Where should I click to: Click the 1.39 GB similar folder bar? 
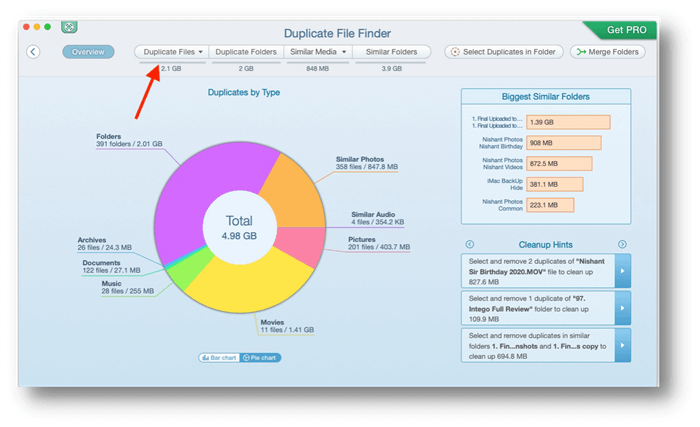tap(568, 122)
